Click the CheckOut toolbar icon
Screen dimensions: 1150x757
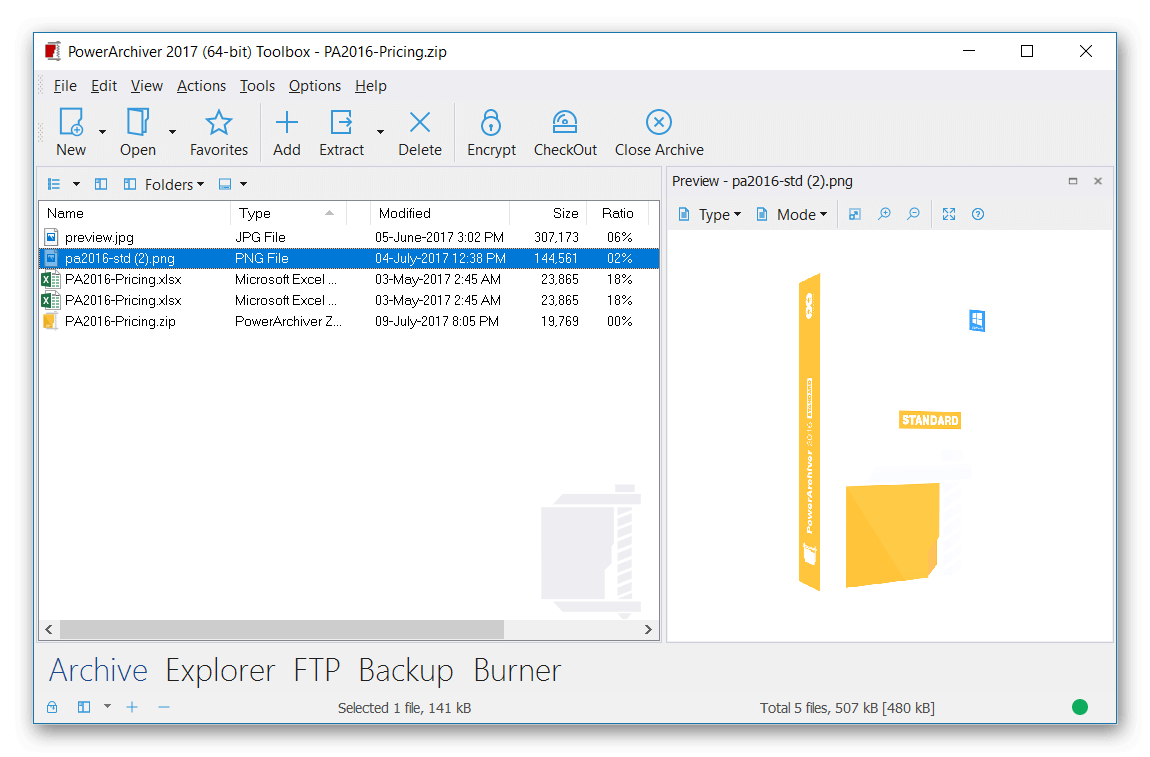[x=565, y=123]
